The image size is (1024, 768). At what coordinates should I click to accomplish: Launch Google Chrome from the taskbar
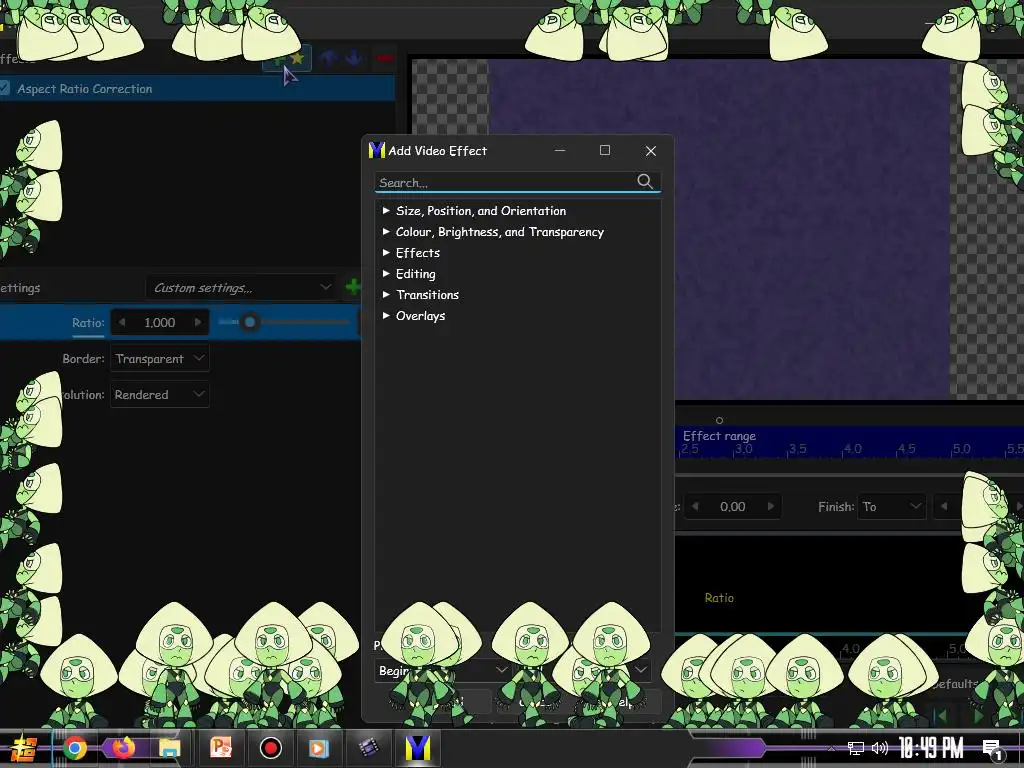point(75,748)
